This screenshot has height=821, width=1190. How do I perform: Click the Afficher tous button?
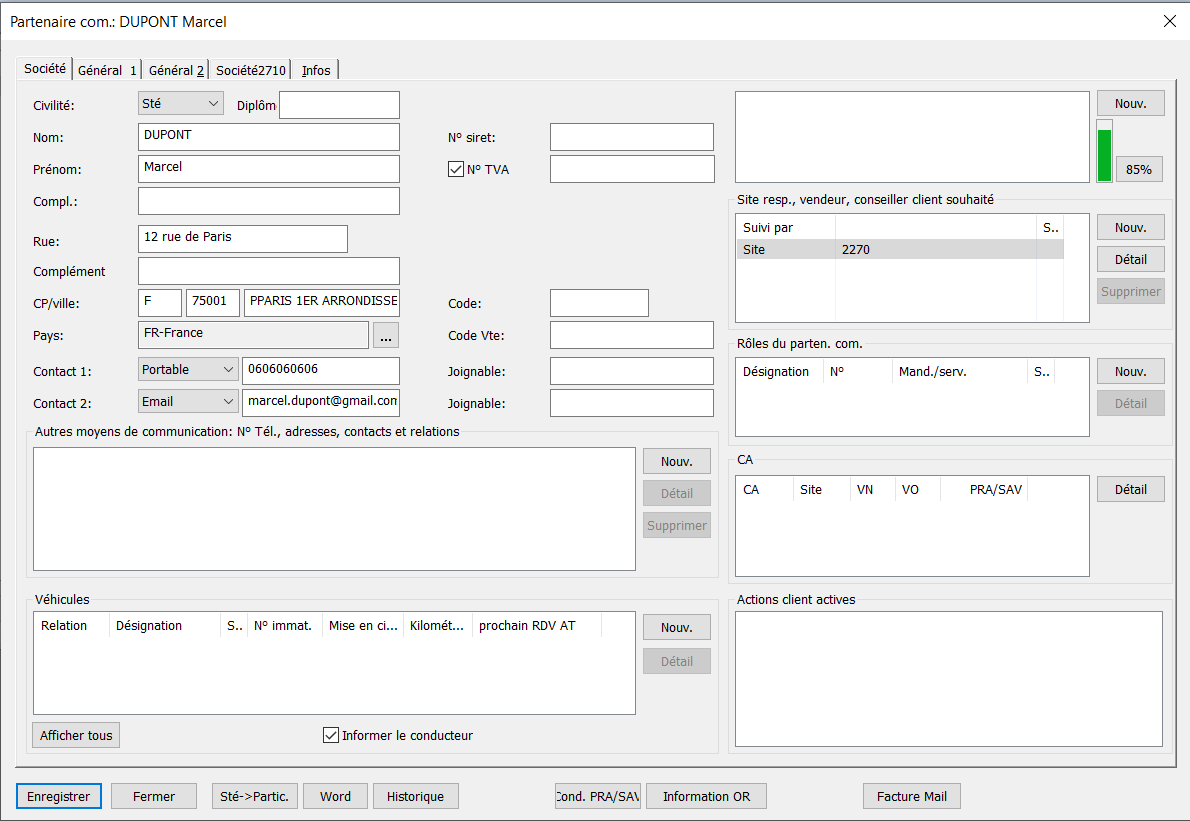point(76,735)
